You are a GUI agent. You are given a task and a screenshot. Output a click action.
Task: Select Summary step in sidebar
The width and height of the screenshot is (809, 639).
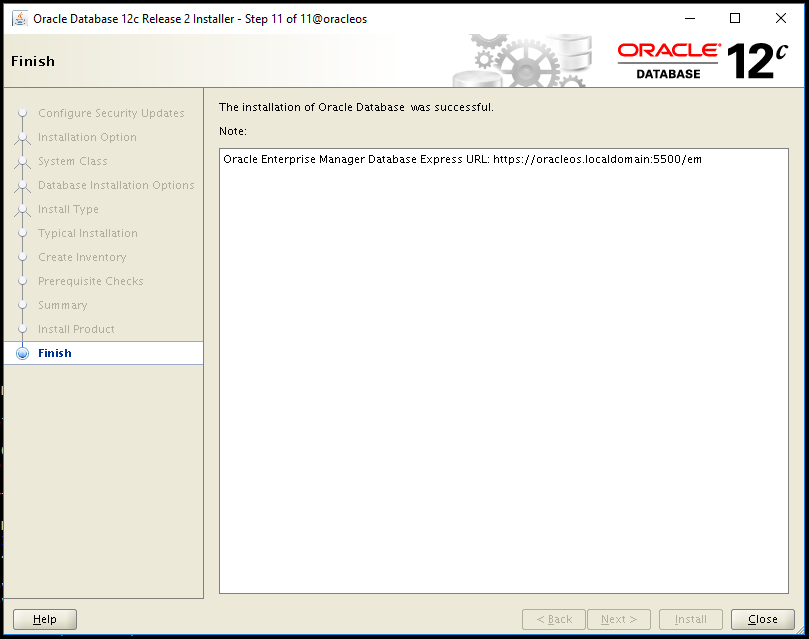click(x=62, y=305)
